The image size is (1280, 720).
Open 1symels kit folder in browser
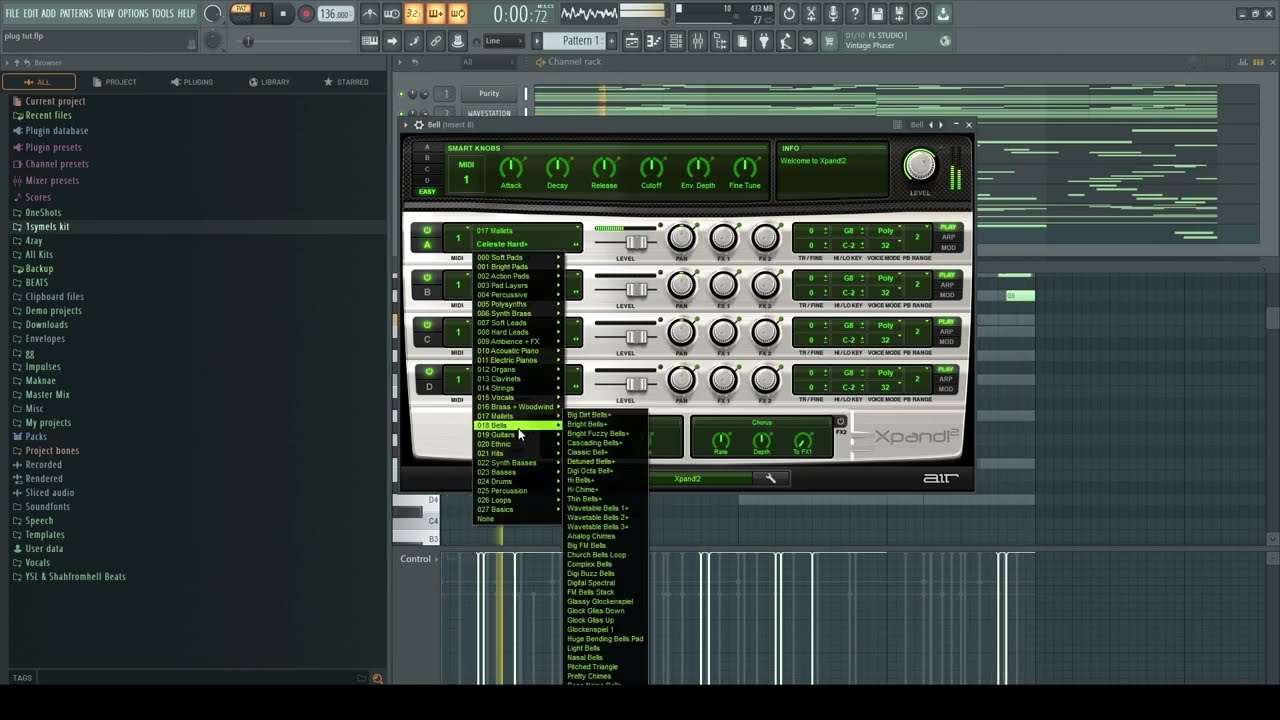pyautogui.click(x=47, y=227)
